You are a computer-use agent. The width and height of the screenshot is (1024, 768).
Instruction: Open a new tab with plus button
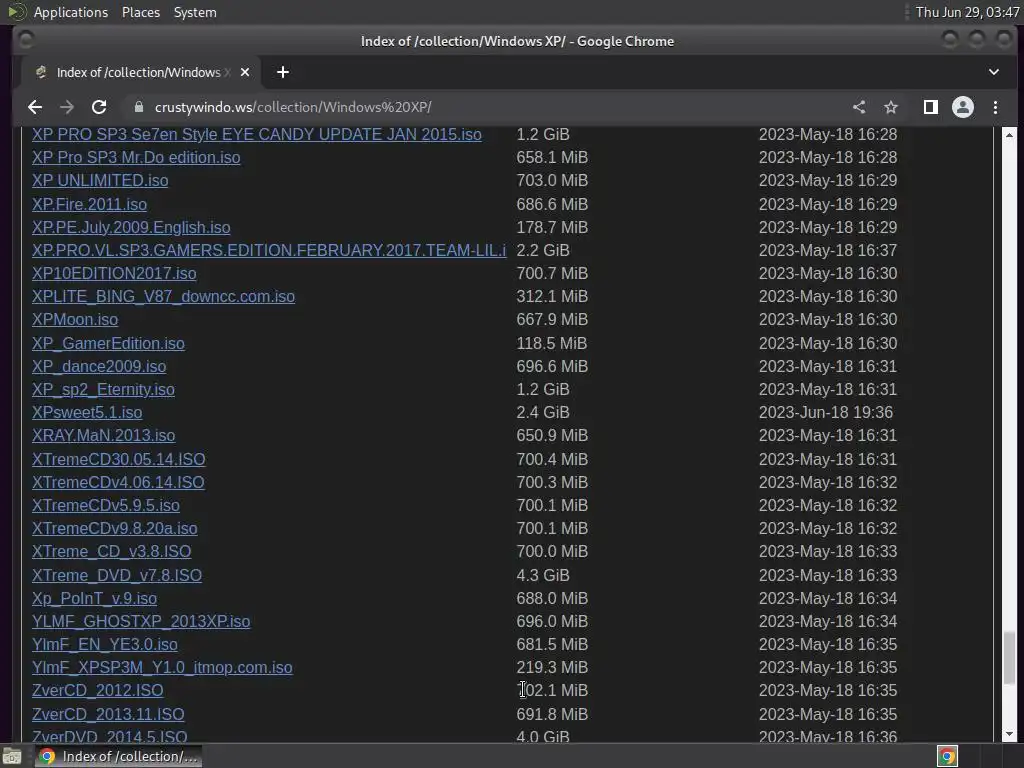pyautogui.click(x=283, y=72)
